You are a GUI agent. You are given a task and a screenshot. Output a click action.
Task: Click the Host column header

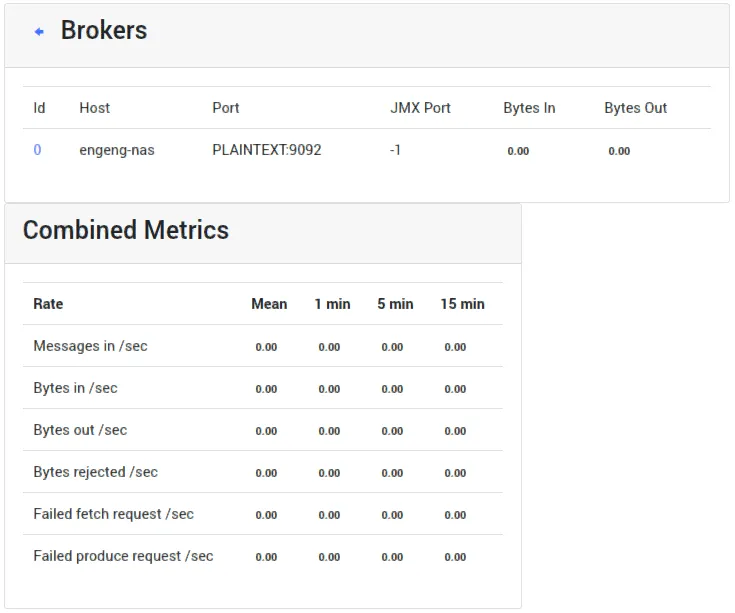[94, 108]
